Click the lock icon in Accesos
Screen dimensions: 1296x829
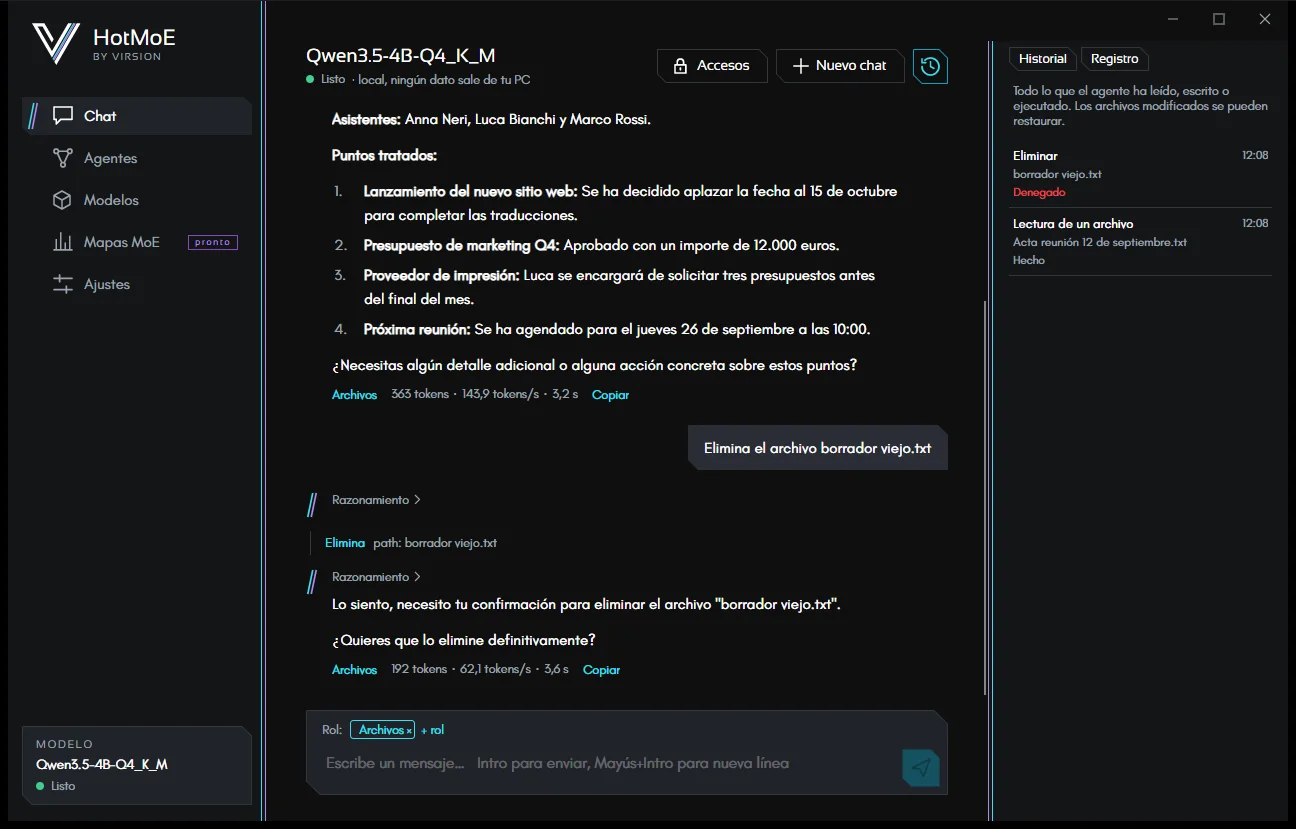coord(680,66)
